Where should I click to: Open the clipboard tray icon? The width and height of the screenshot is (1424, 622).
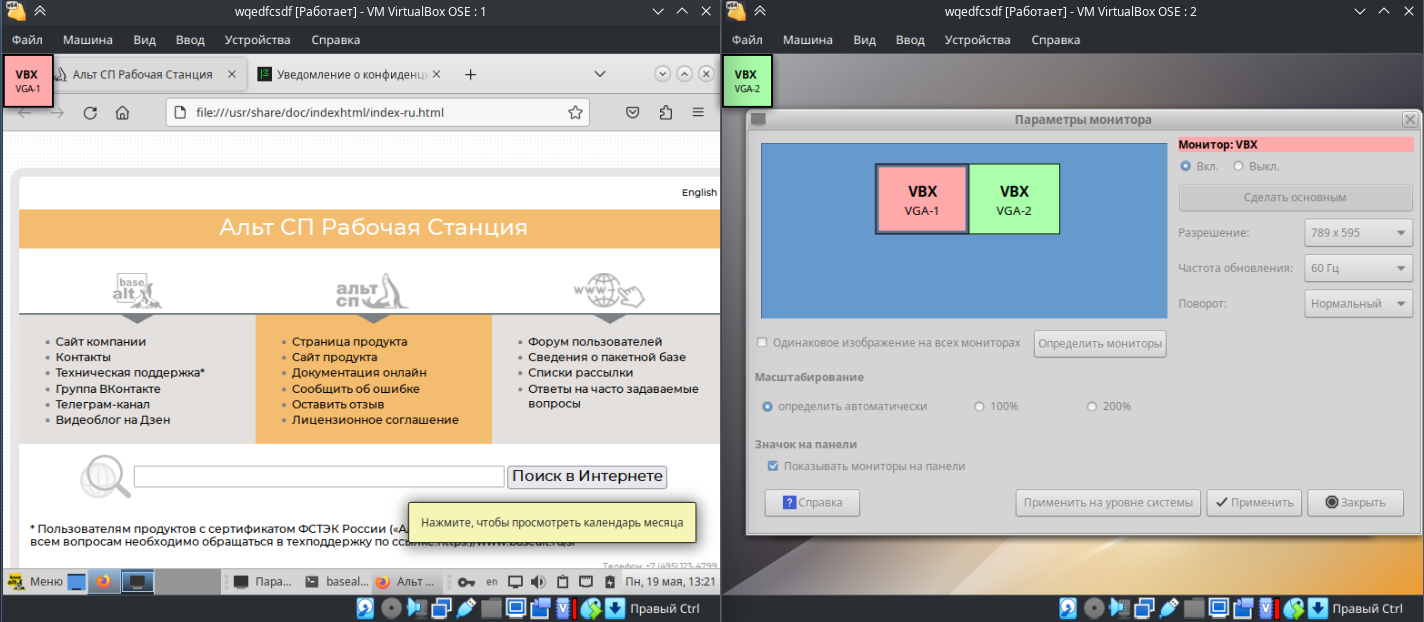[x=562, y=581]
